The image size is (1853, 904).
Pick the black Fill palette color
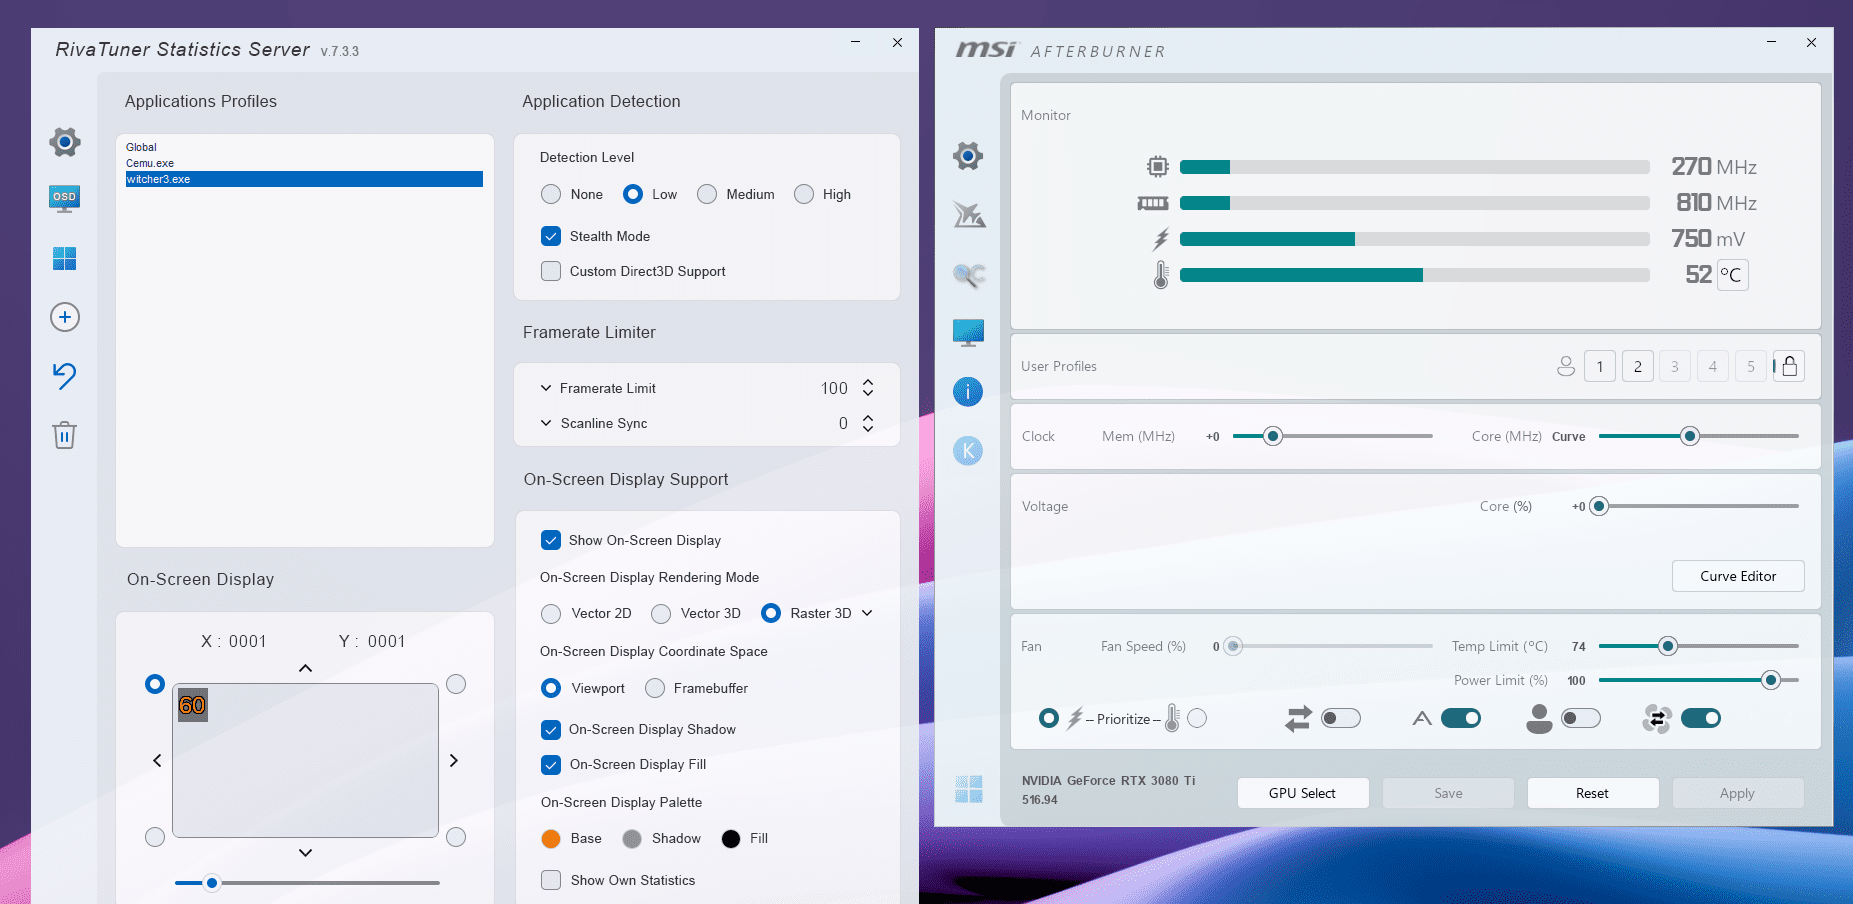731,838
